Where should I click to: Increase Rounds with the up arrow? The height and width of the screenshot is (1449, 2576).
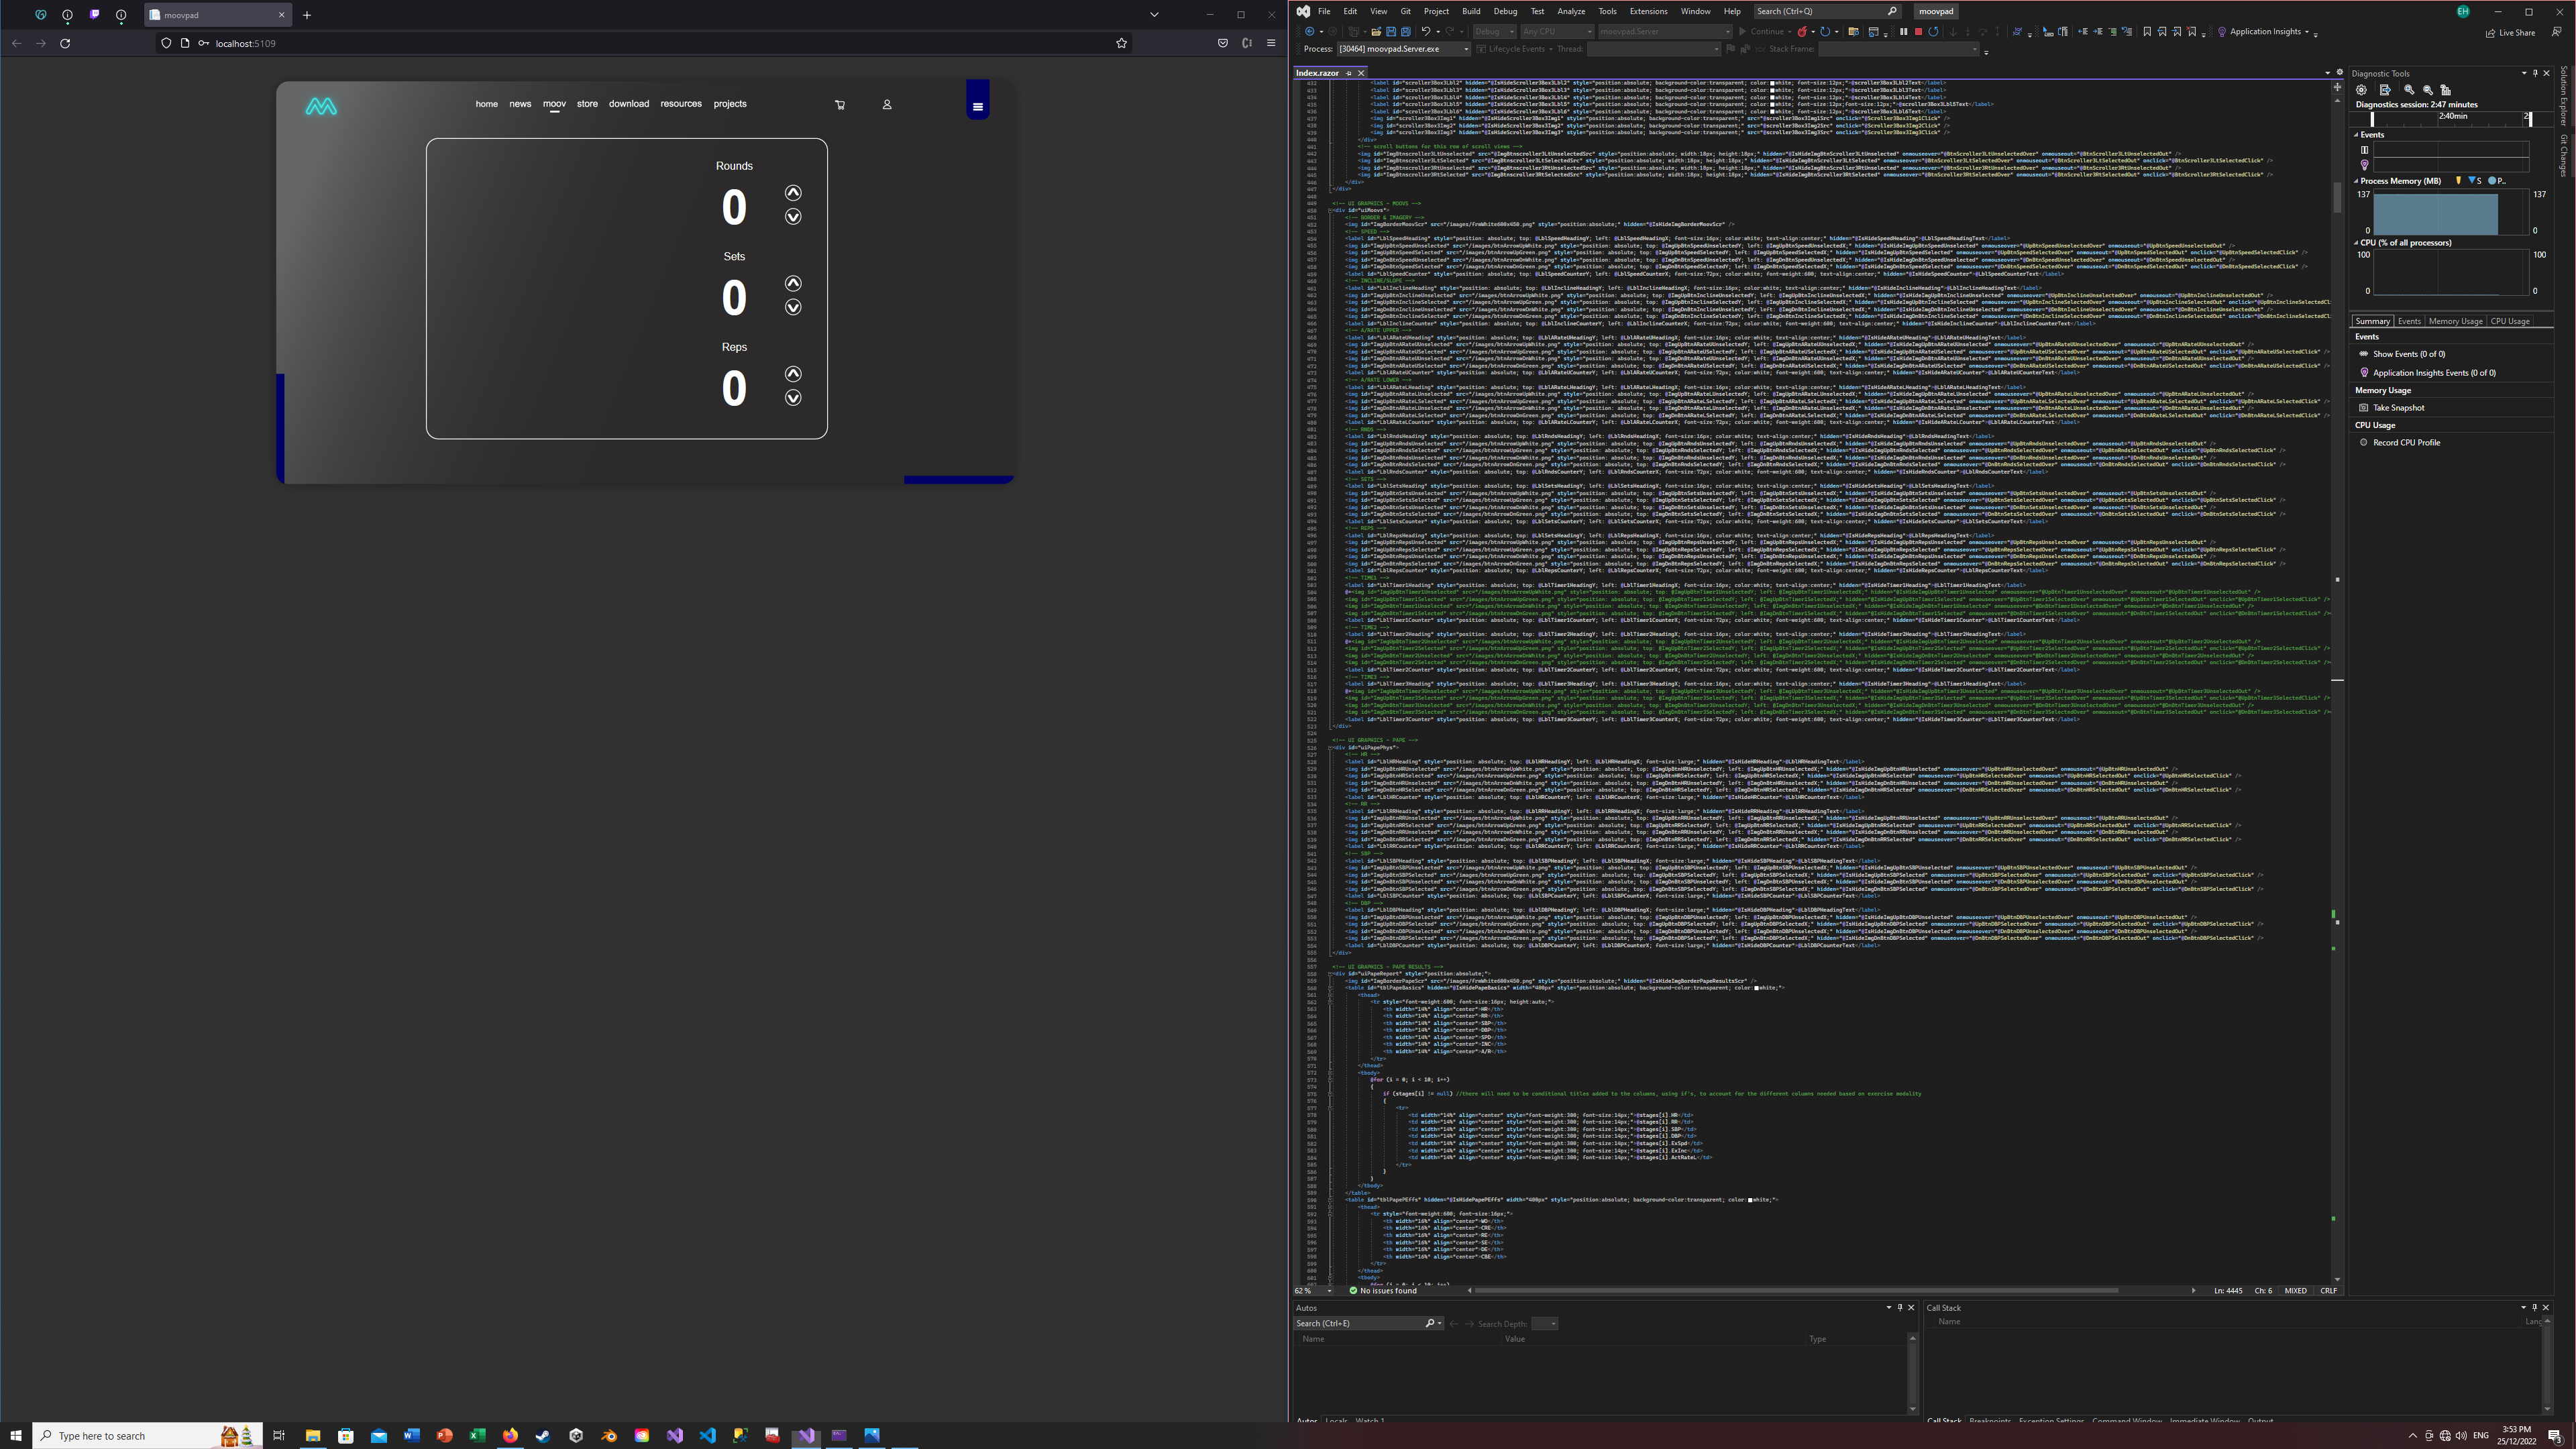pos(793,193)
